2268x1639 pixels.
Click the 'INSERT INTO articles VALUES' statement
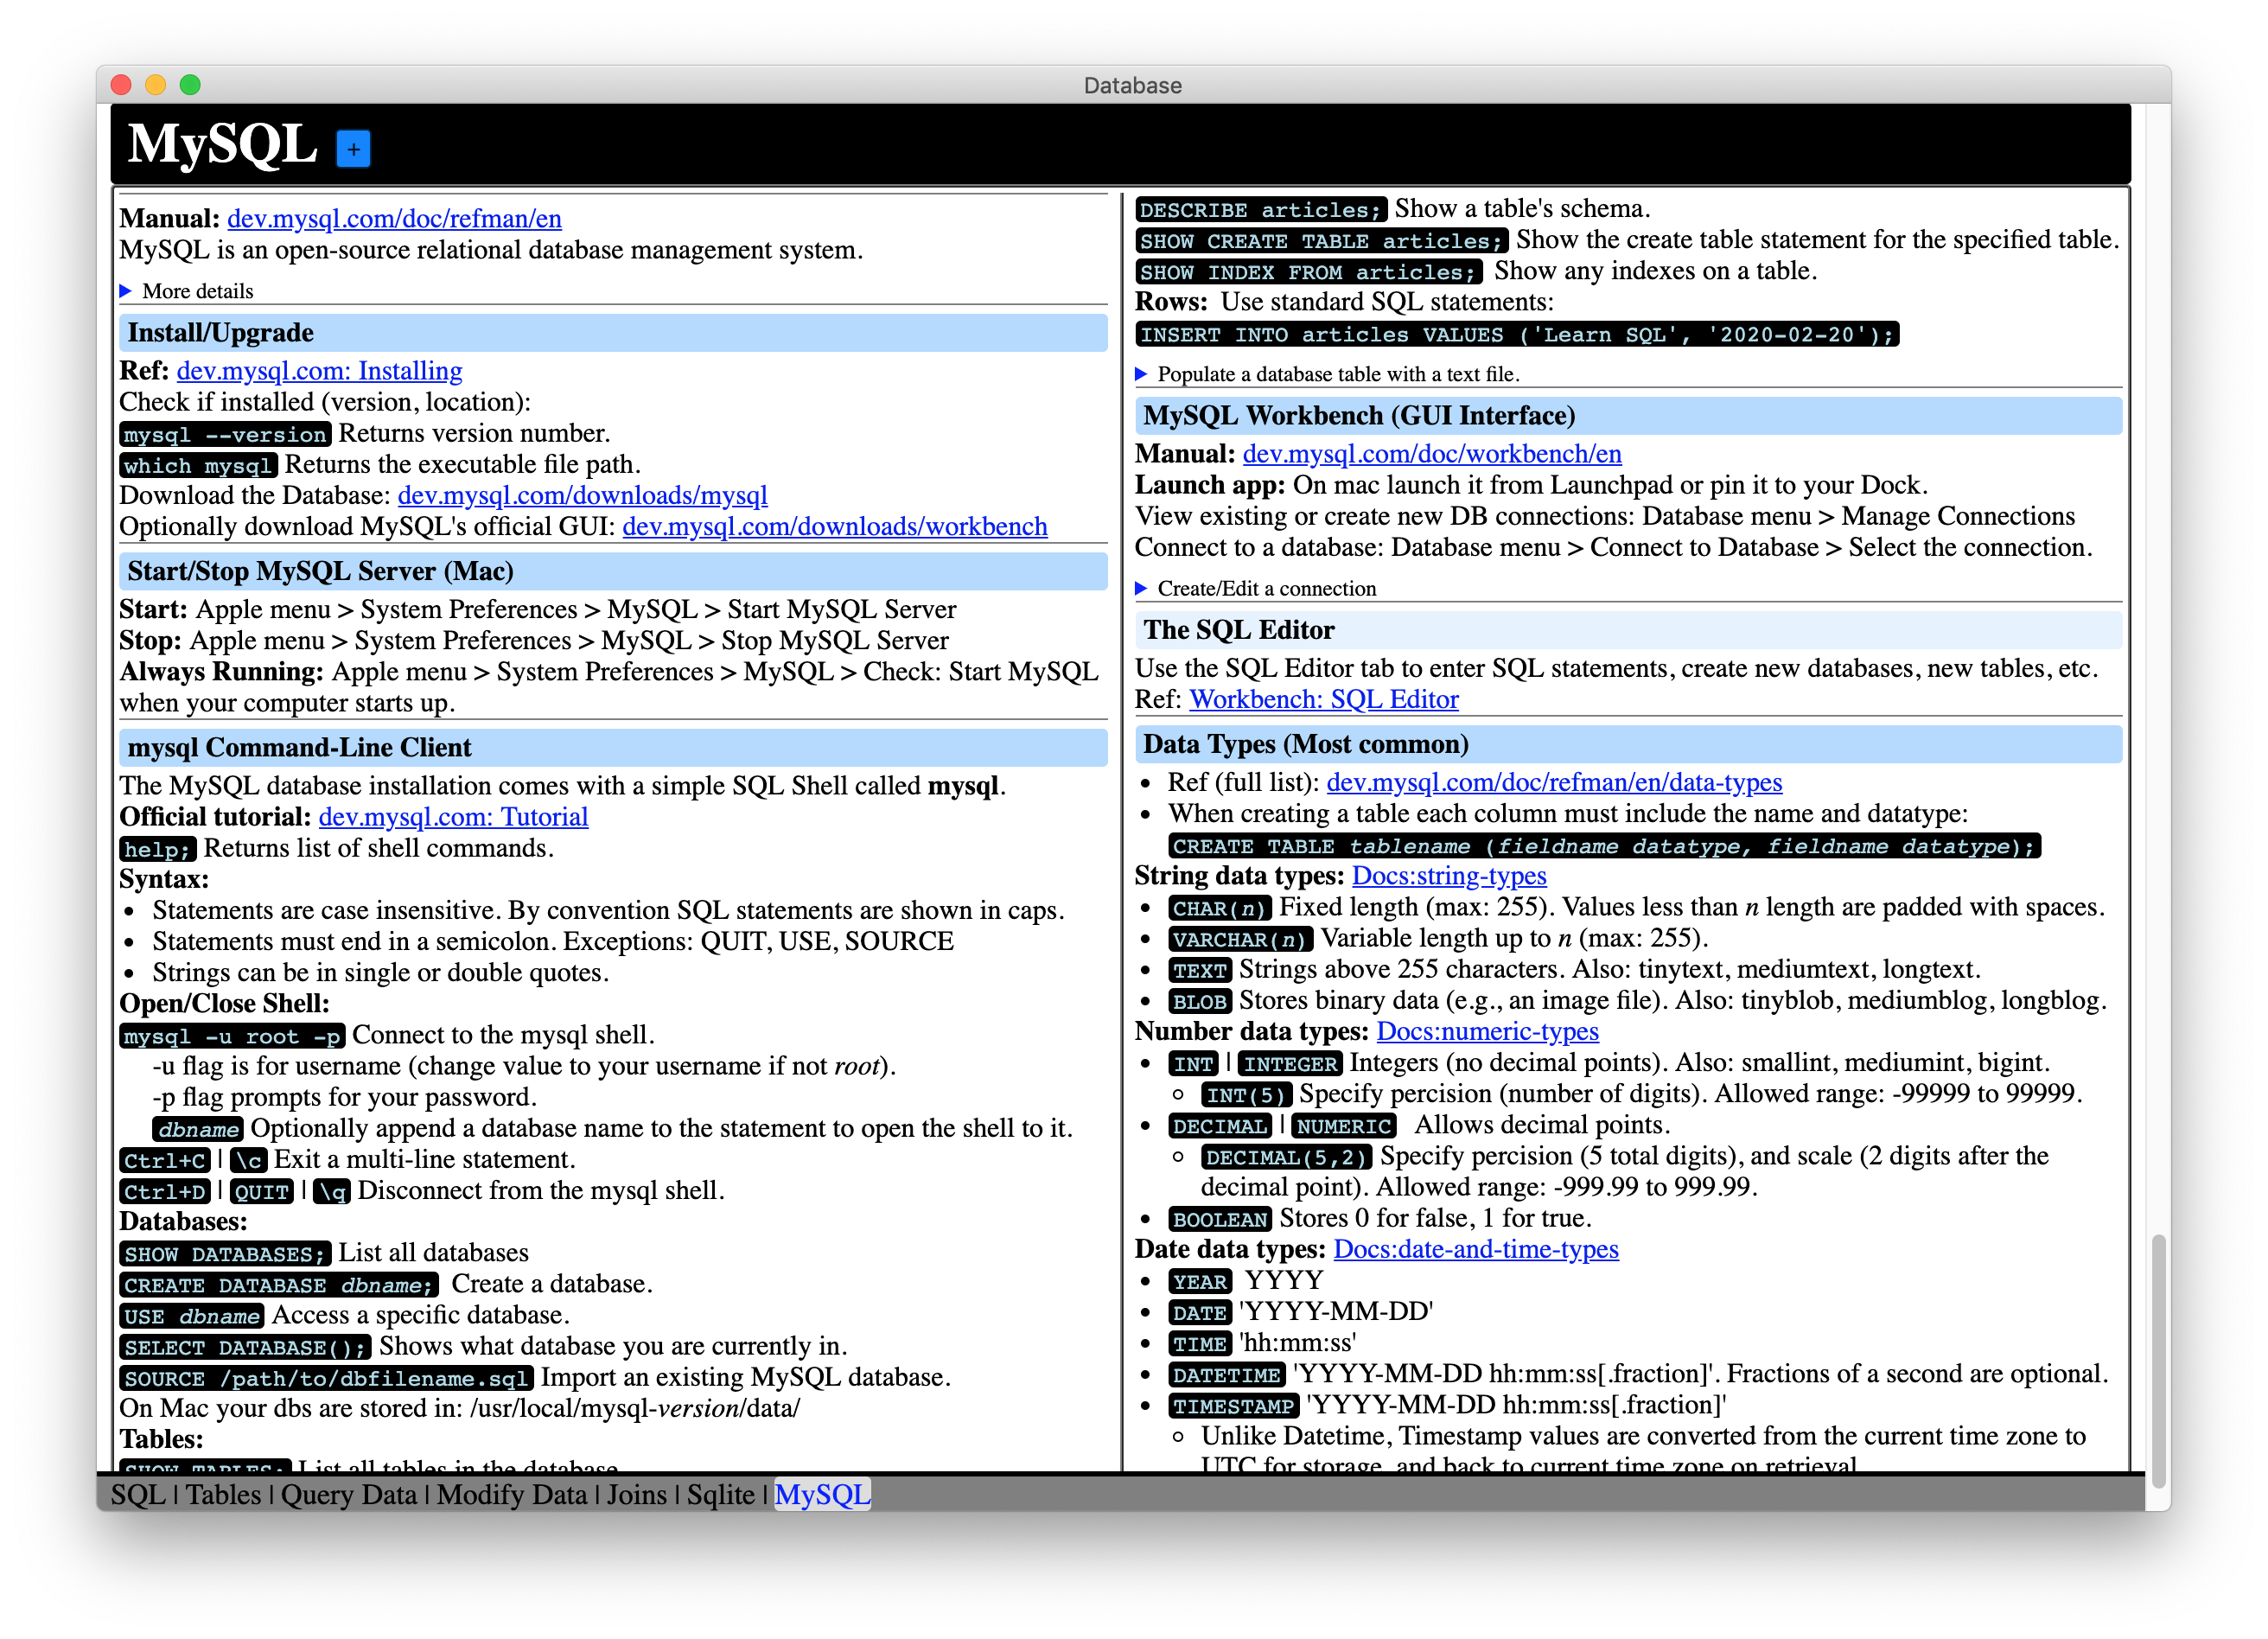(x=1517, y=334)
